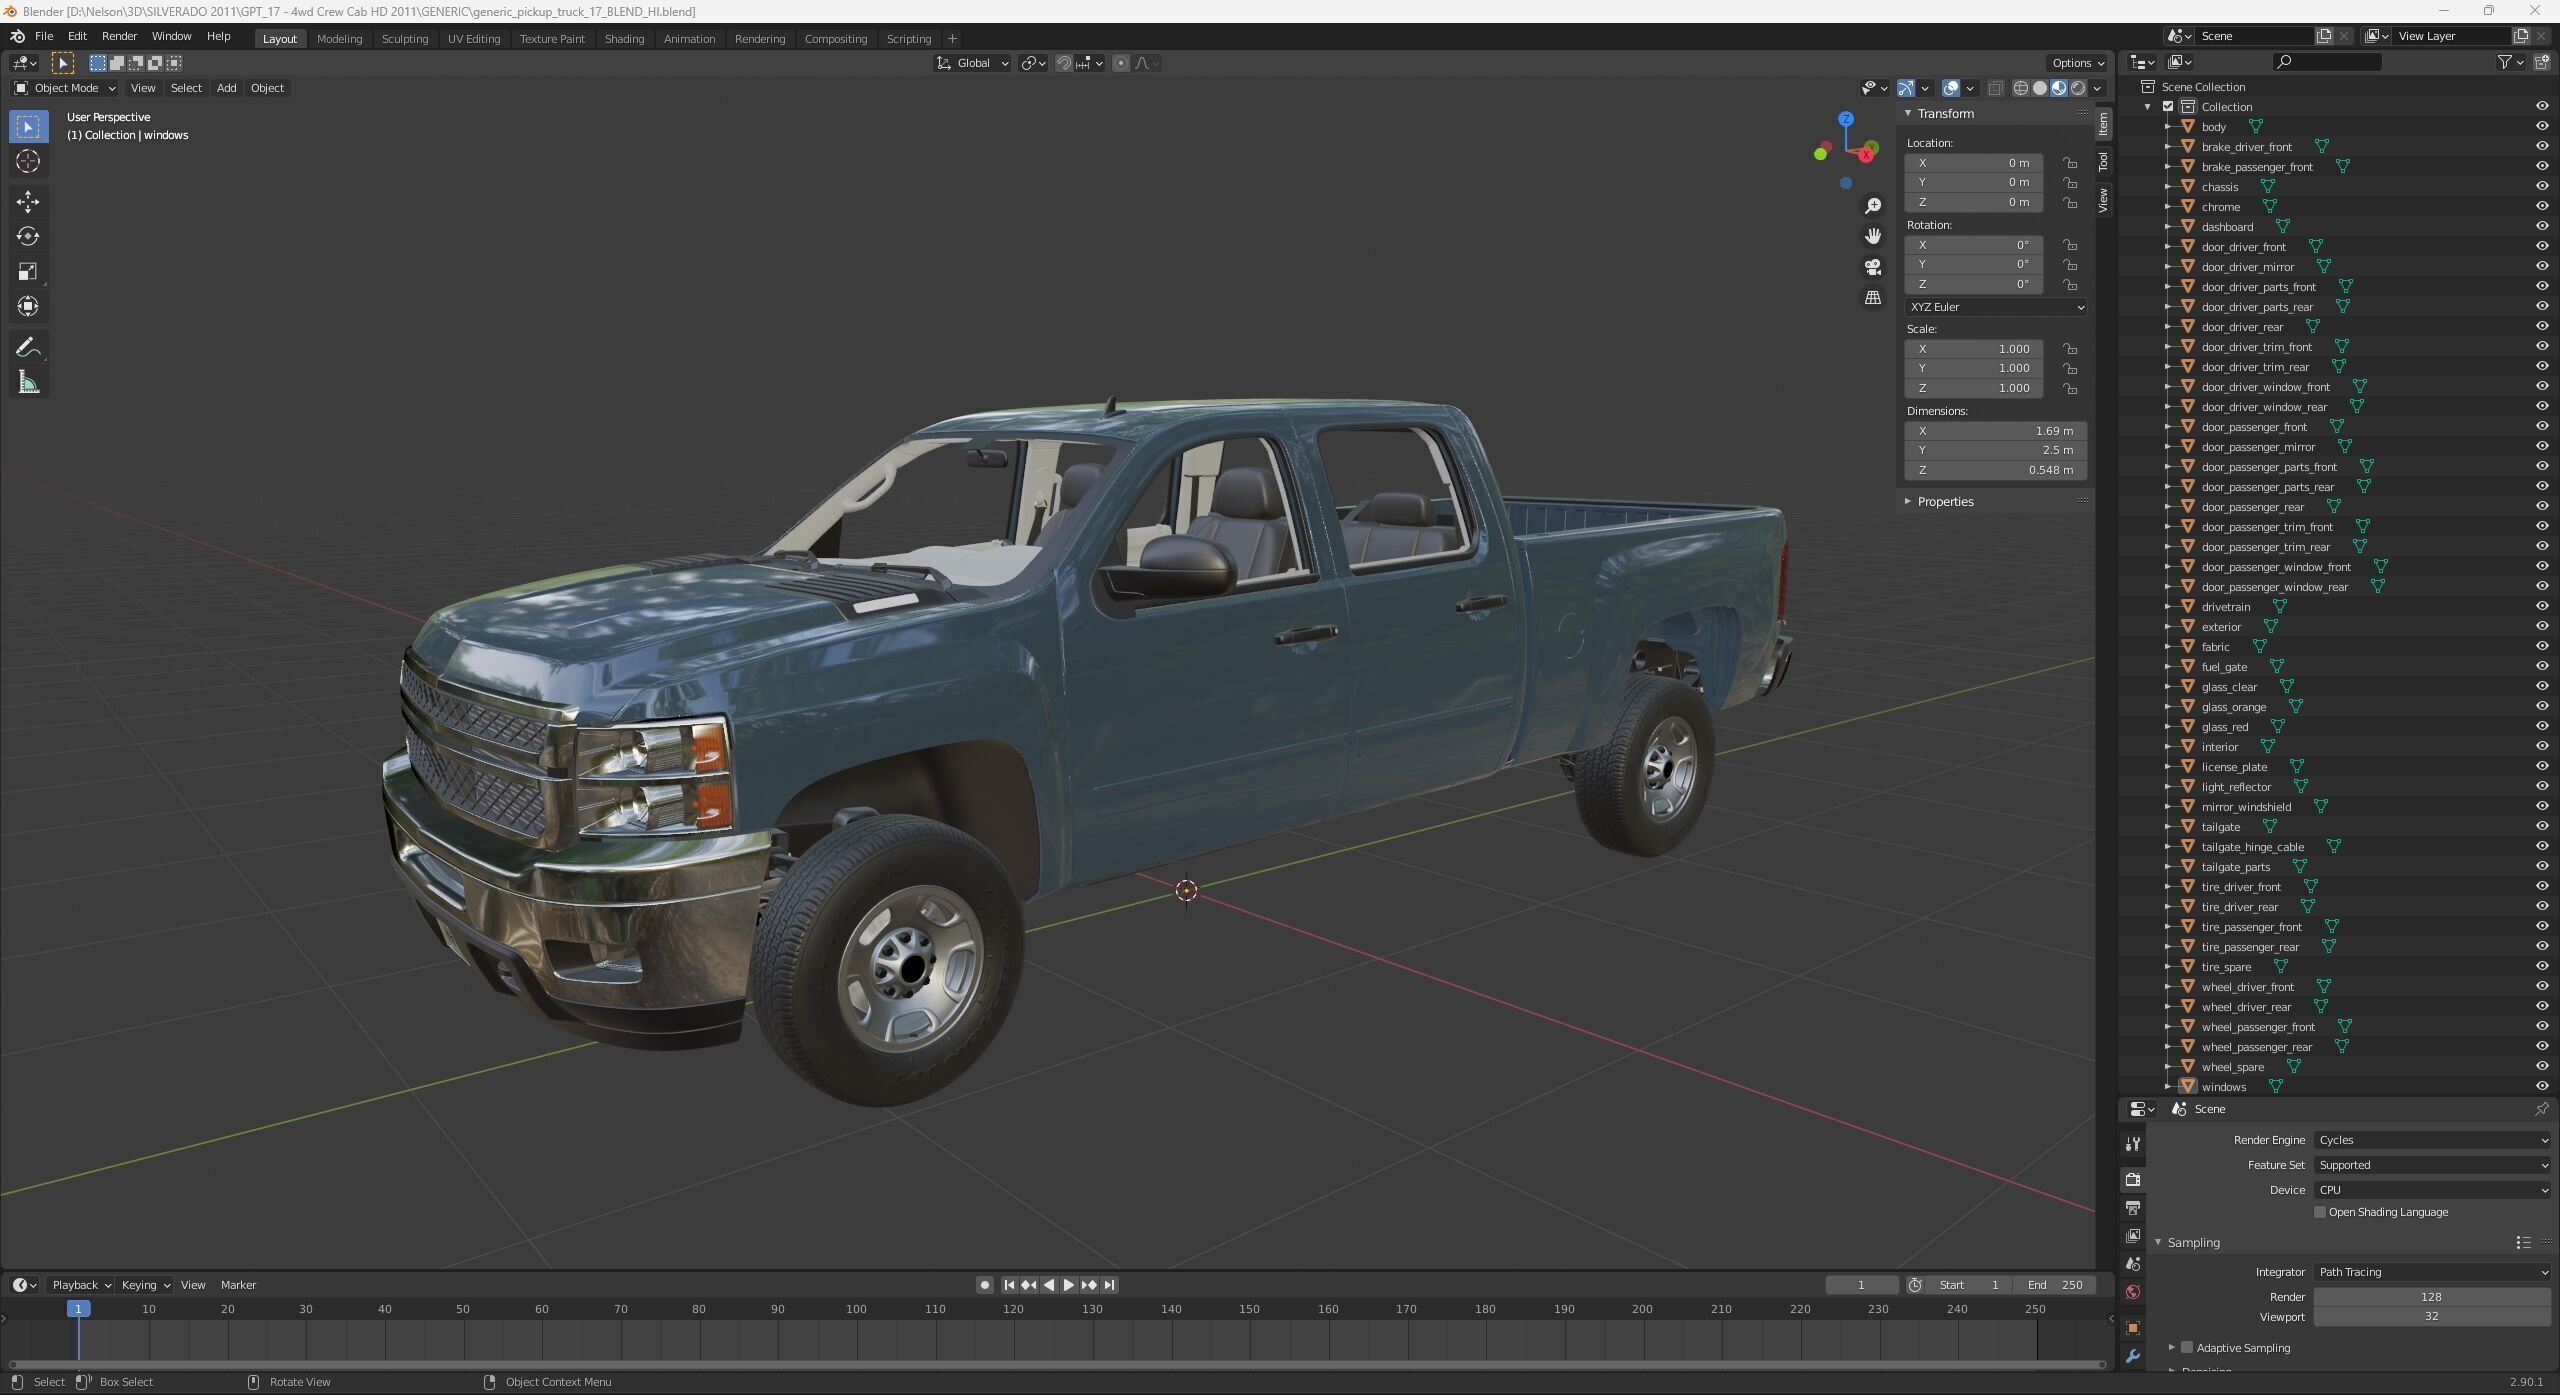
Task: Toggle X-ray display in viewport header
Action: 1995,88
